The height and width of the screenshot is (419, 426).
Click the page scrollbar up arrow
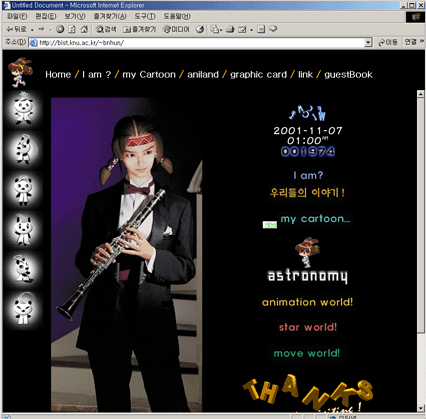[421, 94]
